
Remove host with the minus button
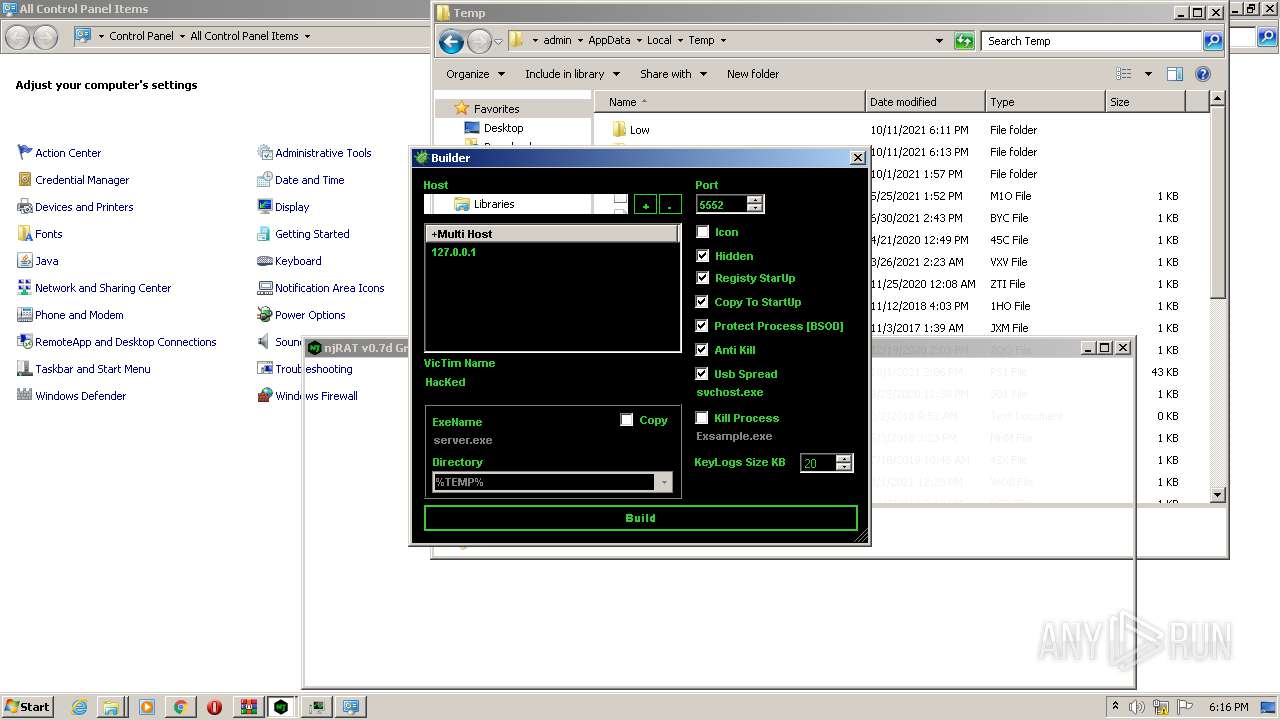point(670,204)
